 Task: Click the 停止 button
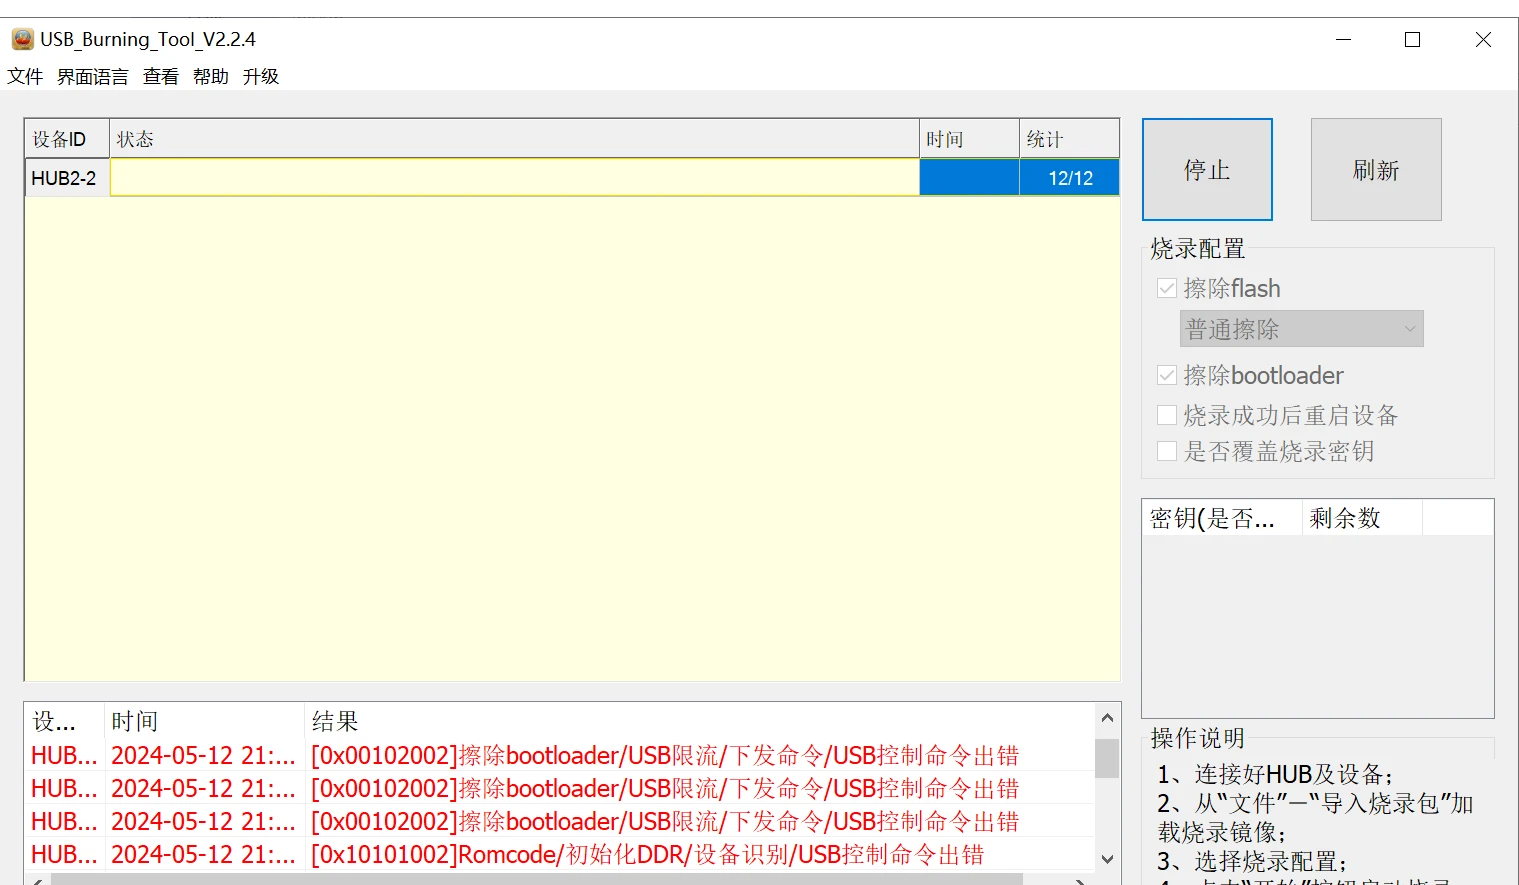(x=1207, y=170)
